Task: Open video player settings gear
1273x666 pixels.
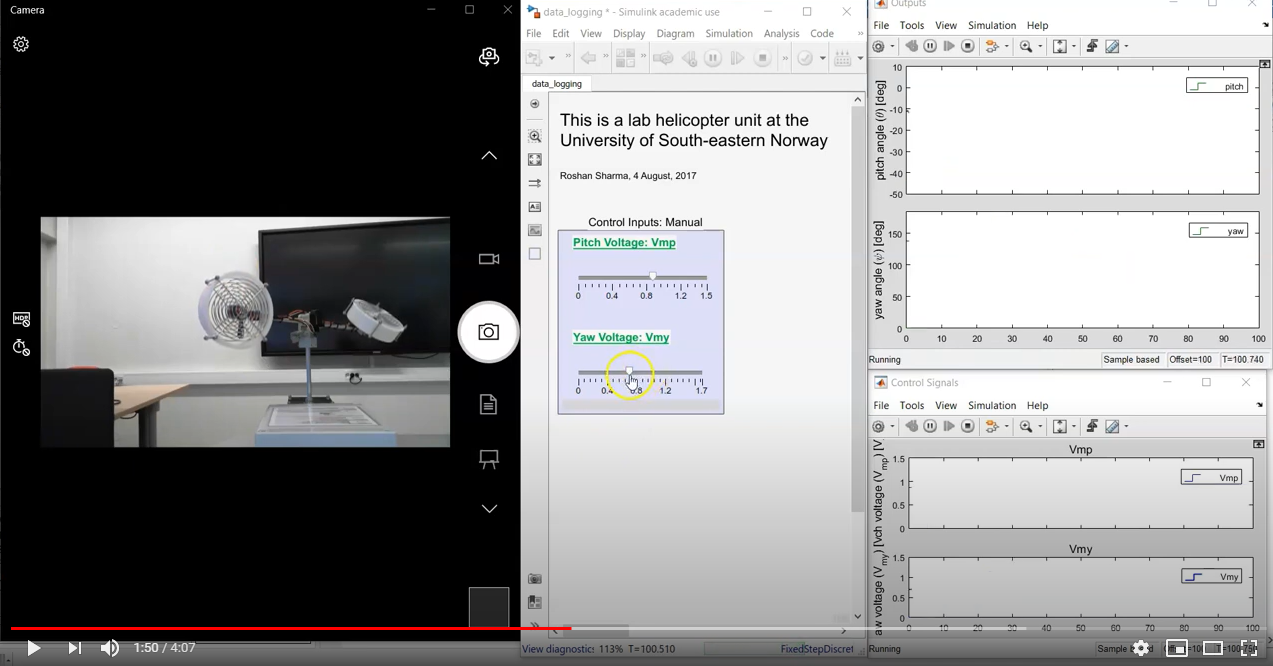Action: 1141,648
